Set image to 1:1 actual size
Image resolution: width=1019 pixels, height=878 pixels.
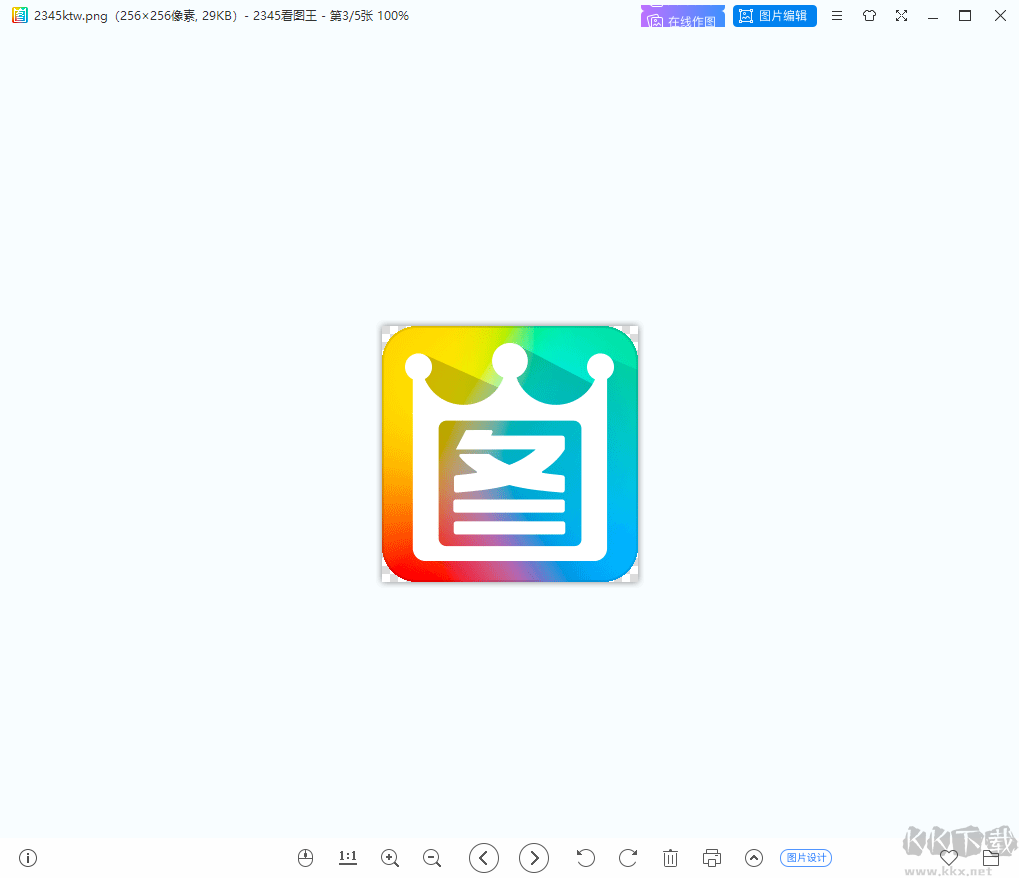(348, 858)
